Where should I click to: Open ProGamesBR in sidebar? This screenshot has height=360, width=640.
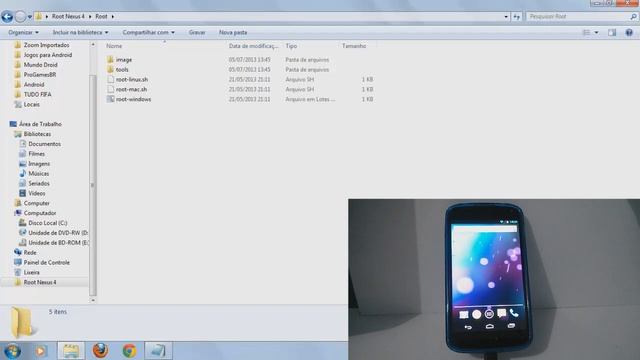40,75
